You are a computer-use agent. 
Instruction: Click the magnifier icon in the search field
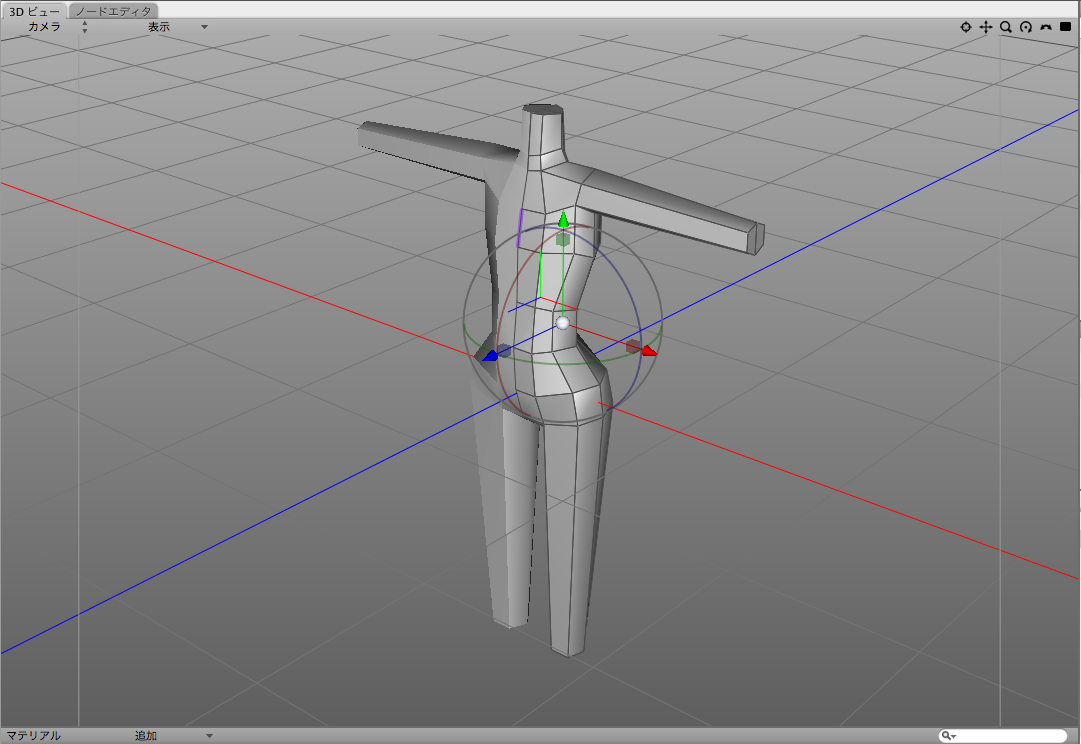948,735
